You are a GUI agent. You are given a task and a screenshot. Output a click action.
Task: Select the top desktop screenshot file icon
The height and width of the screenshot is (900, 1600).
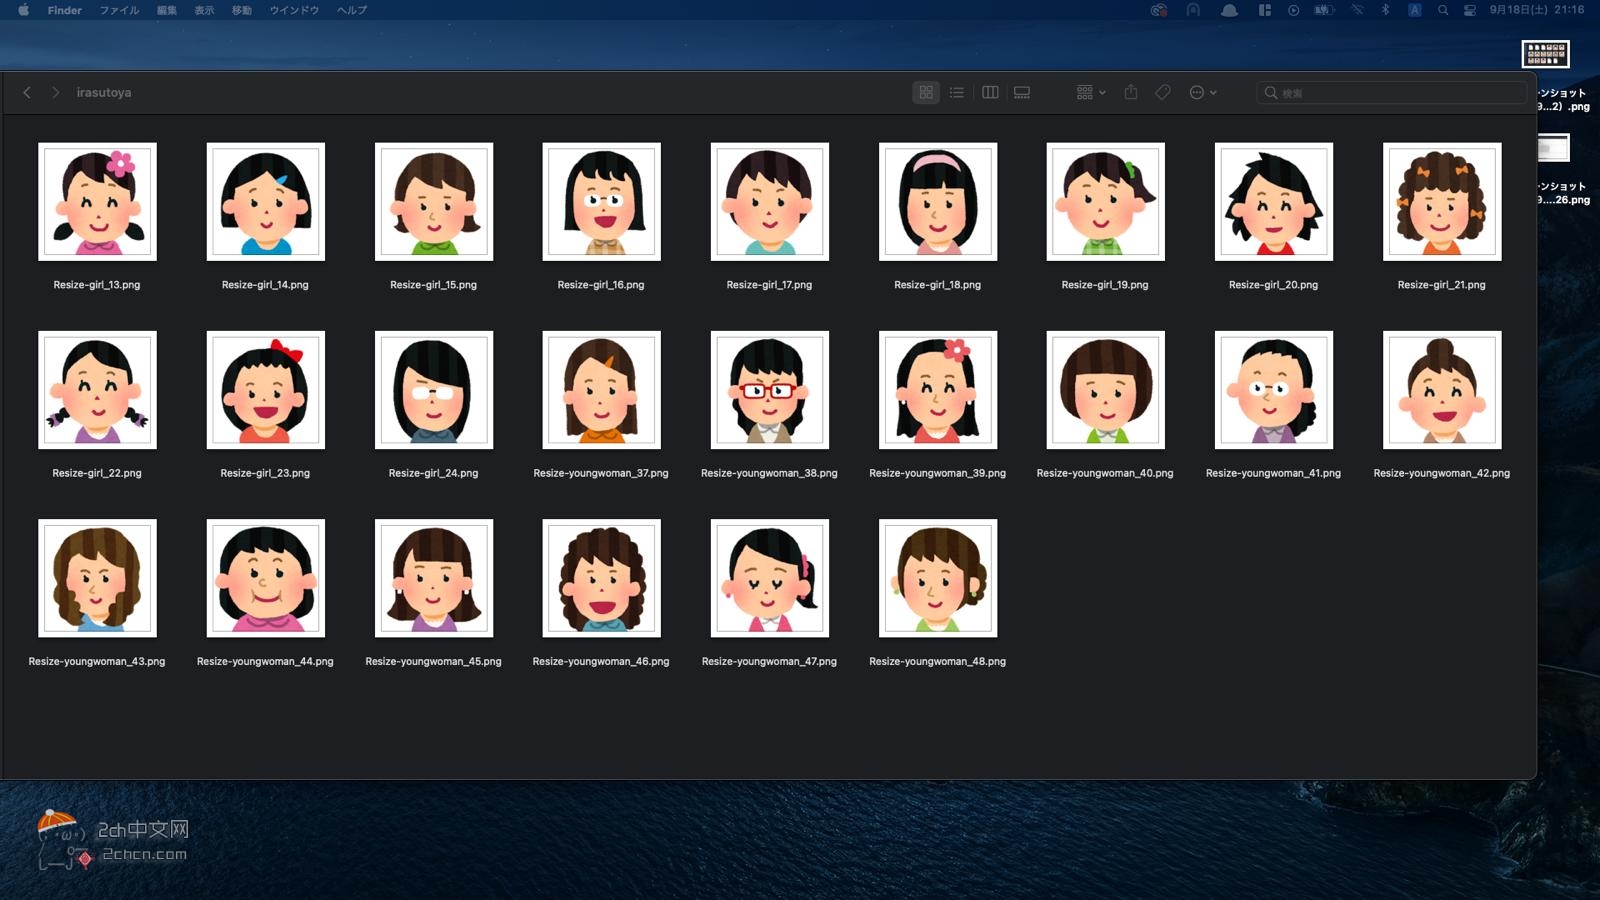(x=1545, y=54)
